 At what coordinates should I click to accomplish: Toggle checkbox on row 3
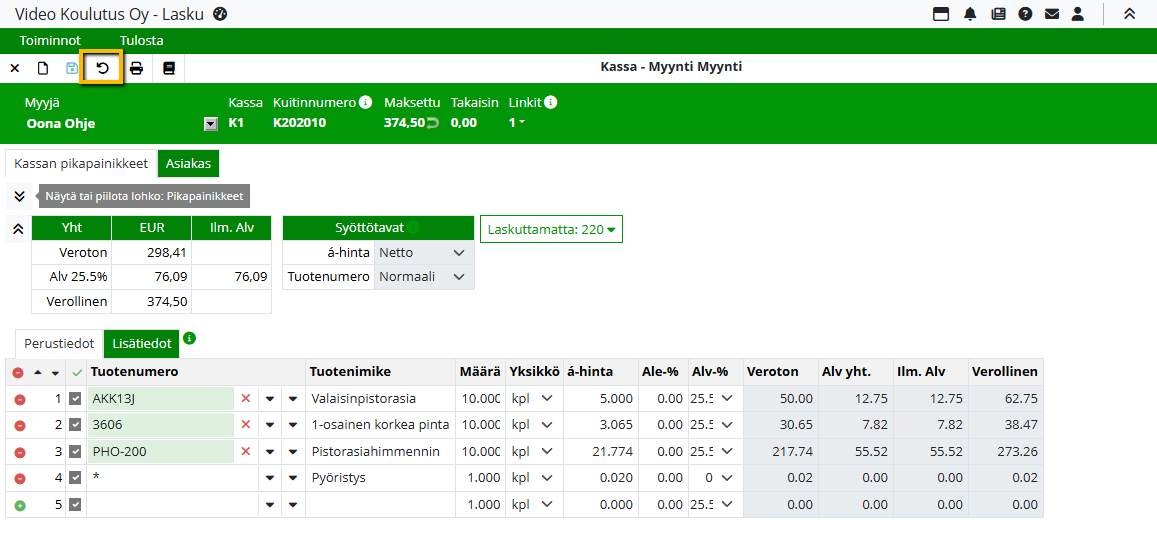(x=75, y=451)
